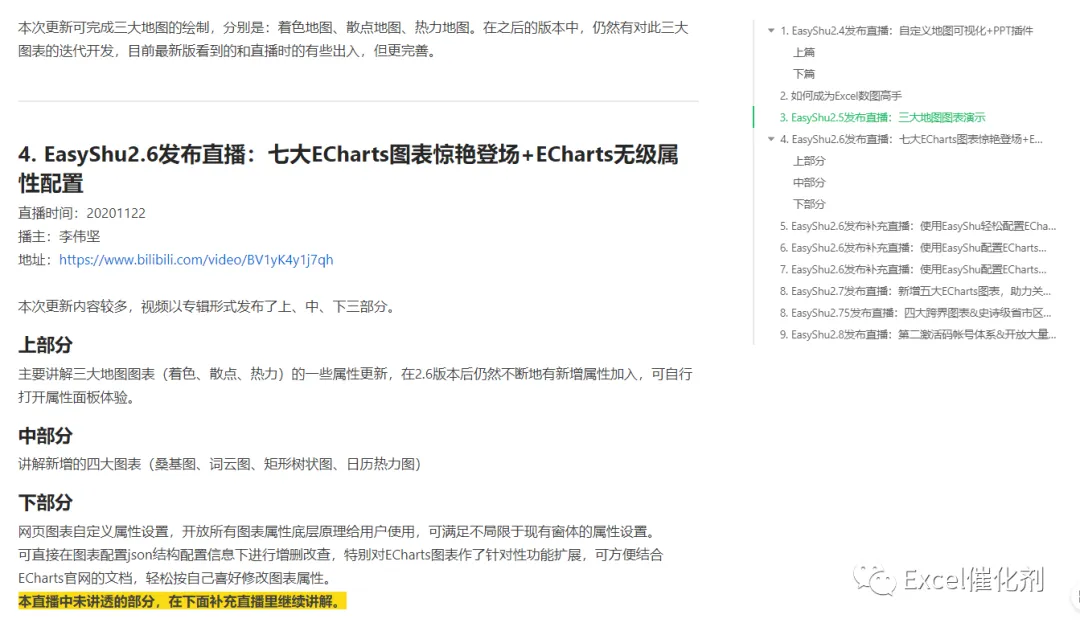Click the sentence 本次更新内容较多
The width and height of the screenshot is (1080, 627).
[x=209, y=307]
